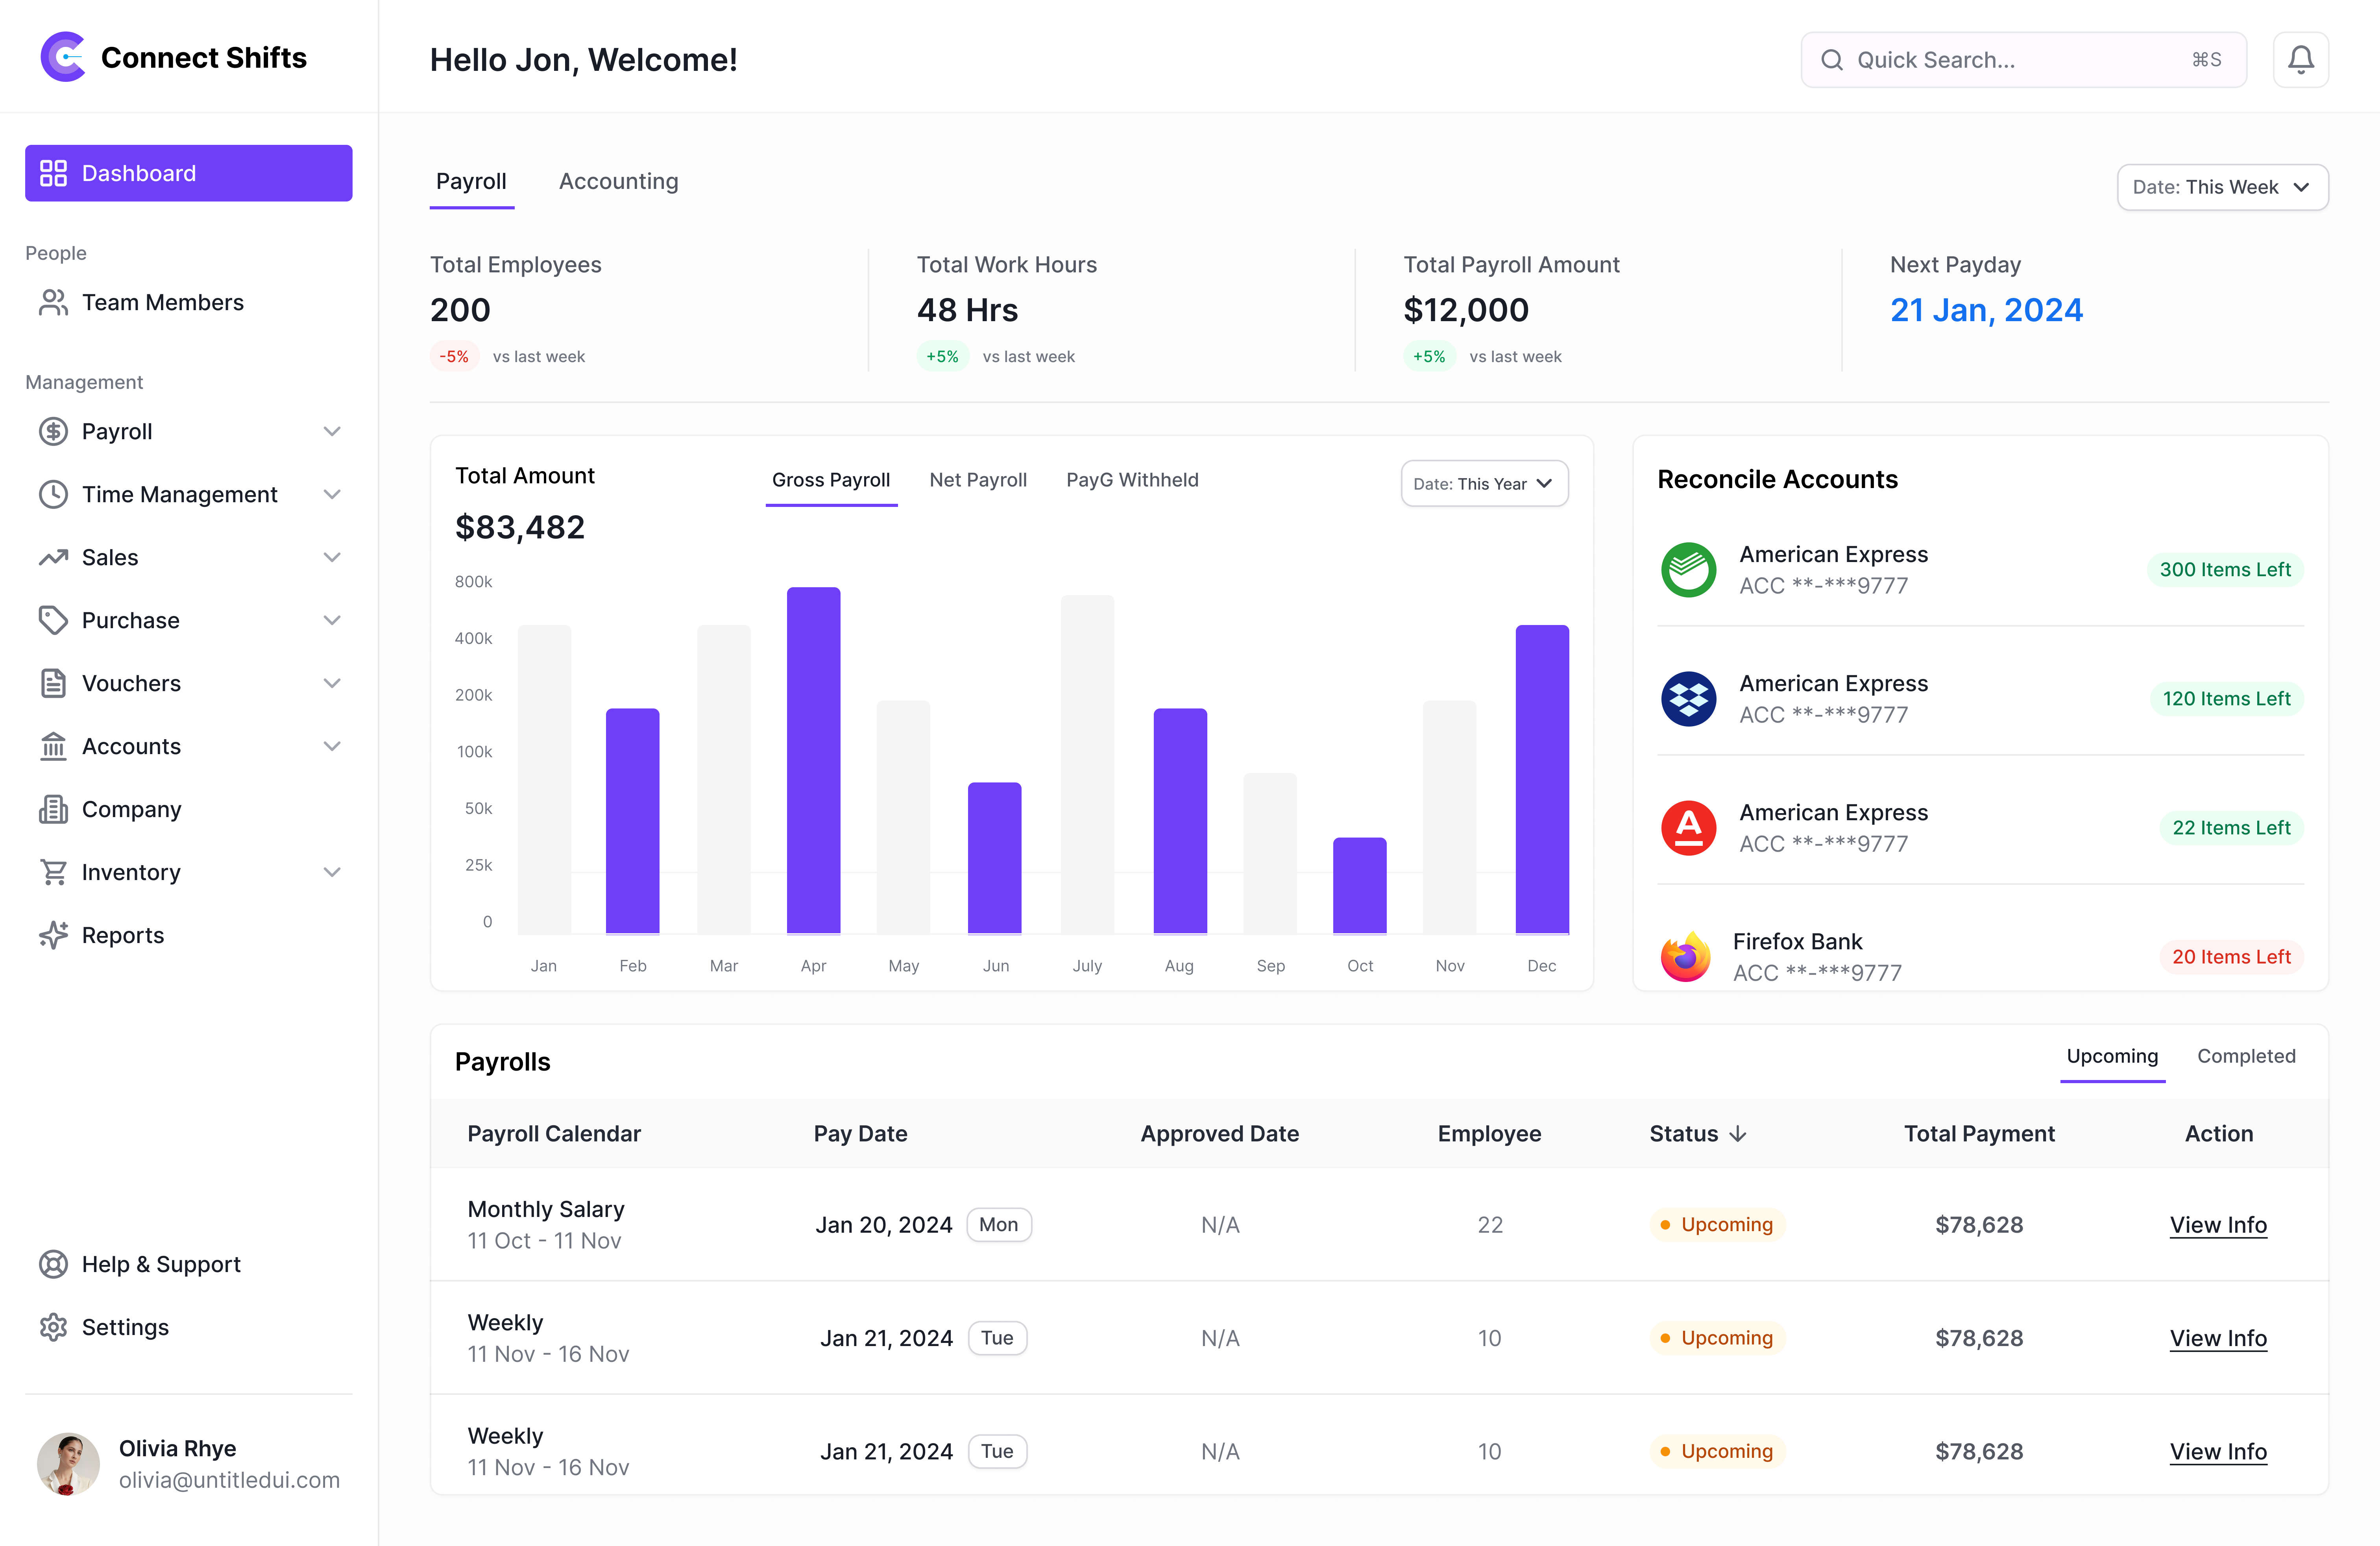Select the Gross Payroll tab
This screenshot has height=1546, width=2380.
[831, 480]
